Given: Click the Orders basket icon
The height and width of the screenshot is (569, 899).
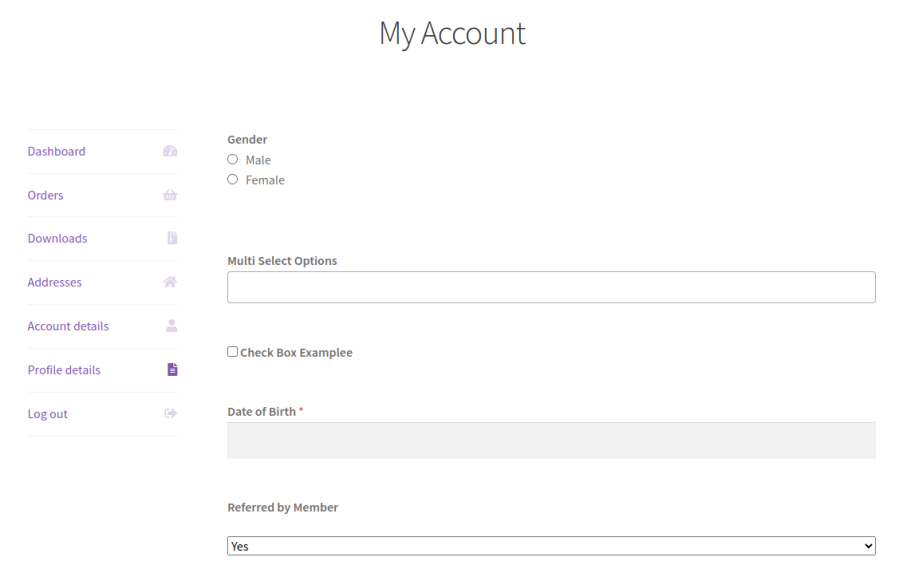Looking at the screenshot, I should (170, 196).
